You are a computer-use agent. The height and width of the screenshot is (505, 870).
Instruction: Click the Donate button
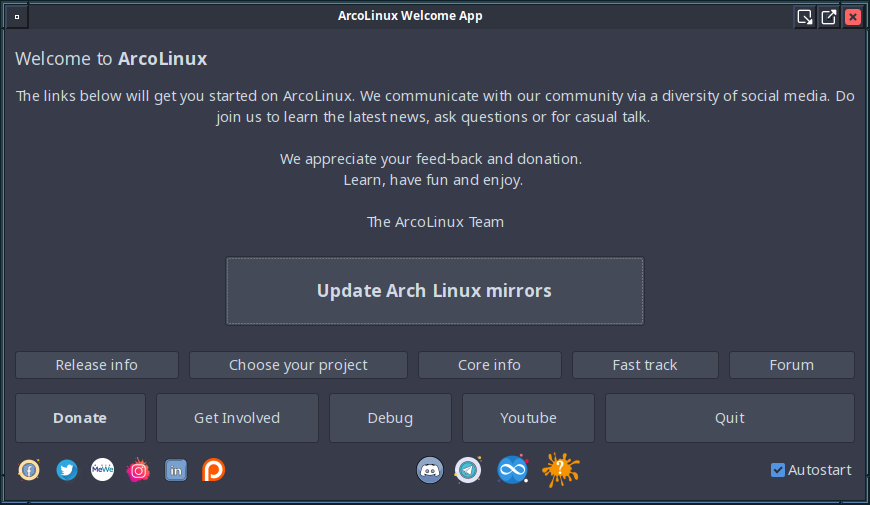(x=80, y=418)
